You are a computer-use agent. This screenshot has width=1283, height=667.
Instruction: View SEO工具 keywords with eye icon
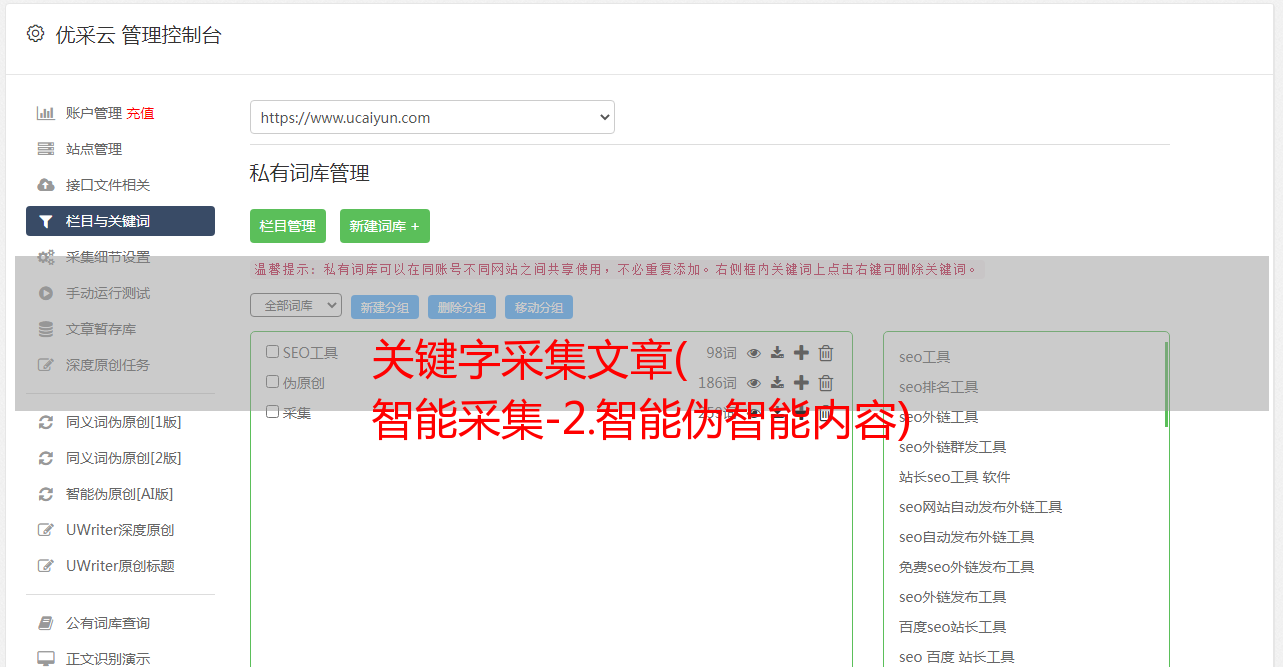point(754,352)
